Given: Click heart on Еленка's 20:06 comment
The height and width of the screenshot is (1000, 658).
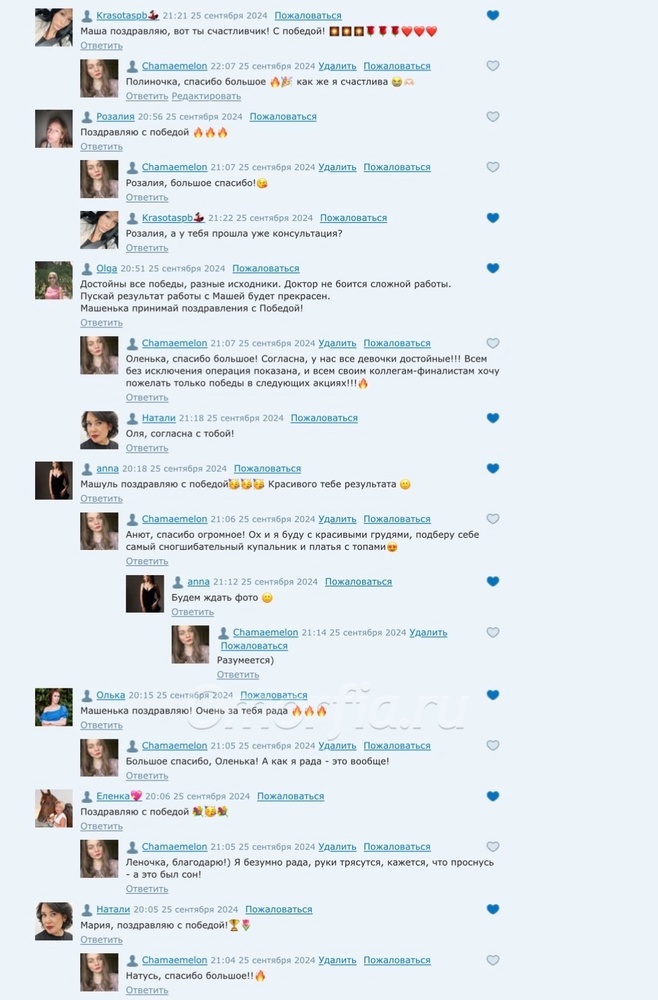Looking at the screenshot, I should coord(492,797).
